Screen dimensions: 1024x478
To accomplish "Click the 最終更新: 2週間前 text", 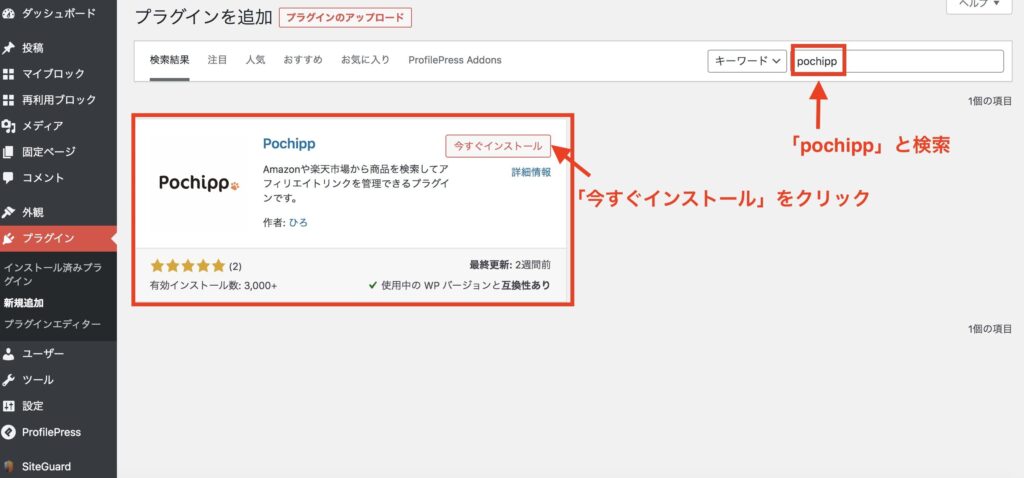I will tap(510, 265).
